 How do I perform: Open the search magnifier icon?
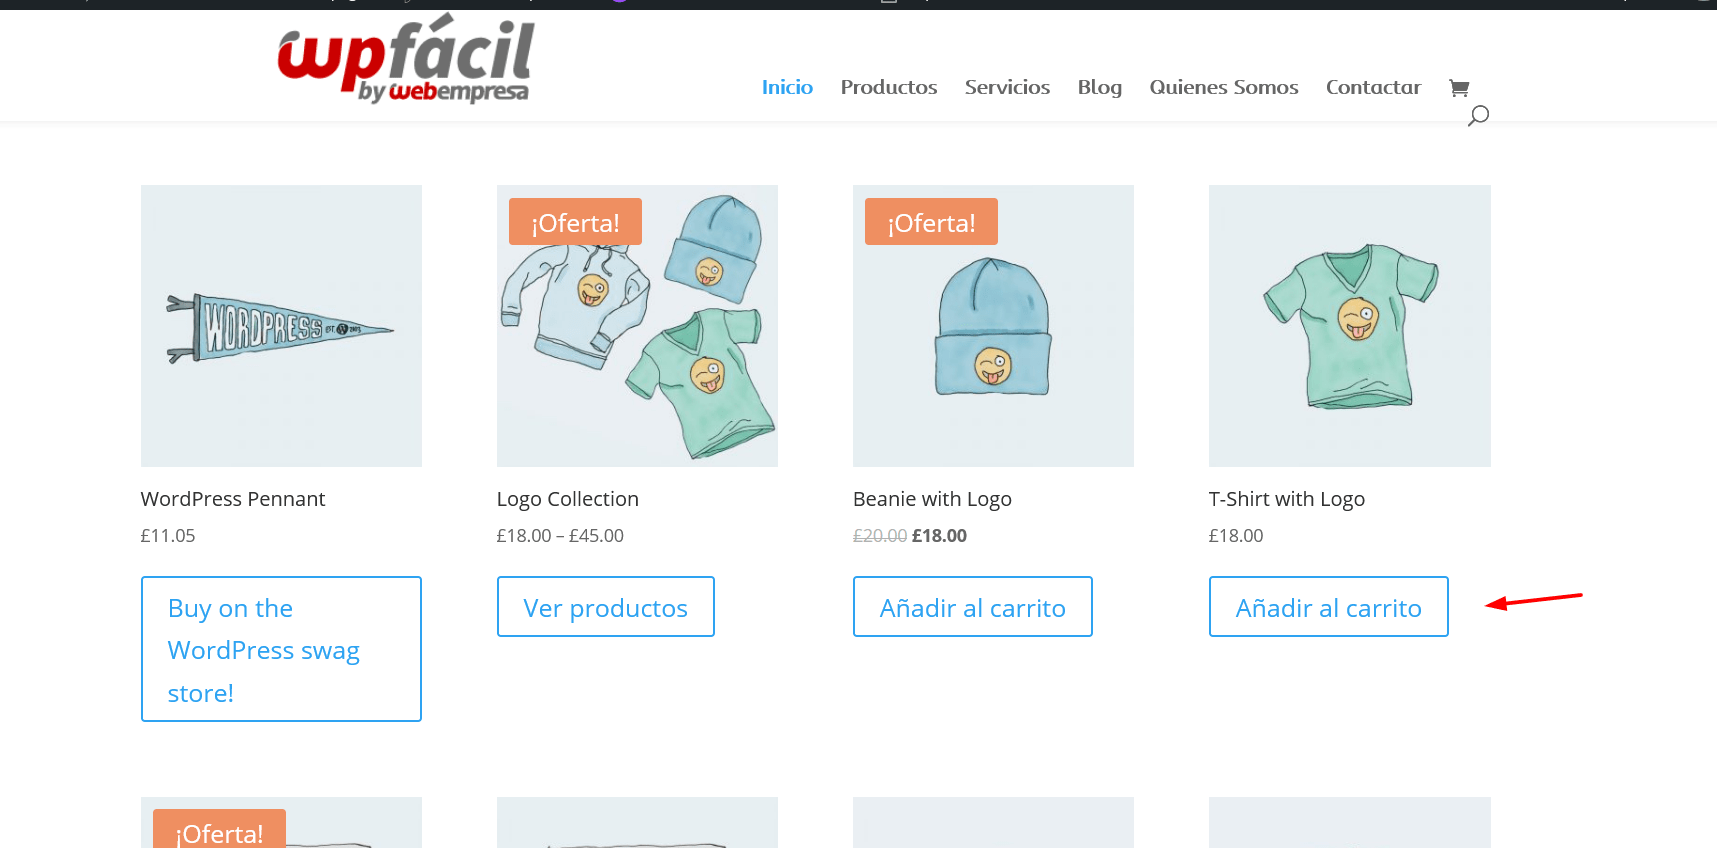tap(1478, 116)
